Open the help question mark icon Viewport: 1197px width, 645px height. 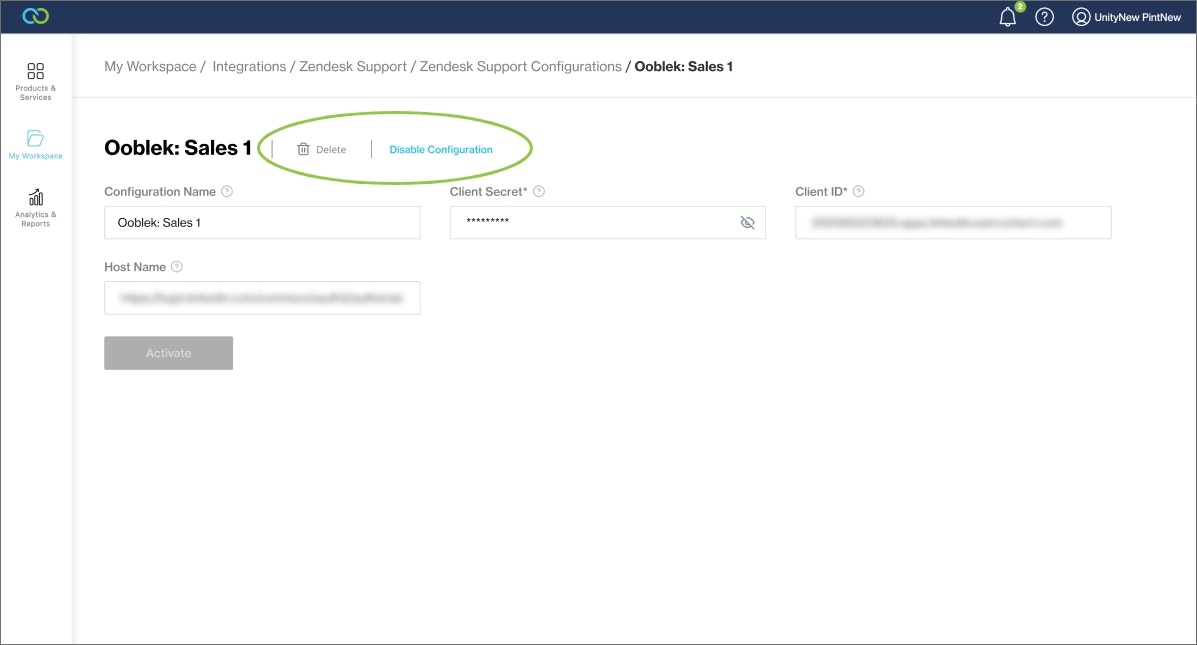(1044, 17)
